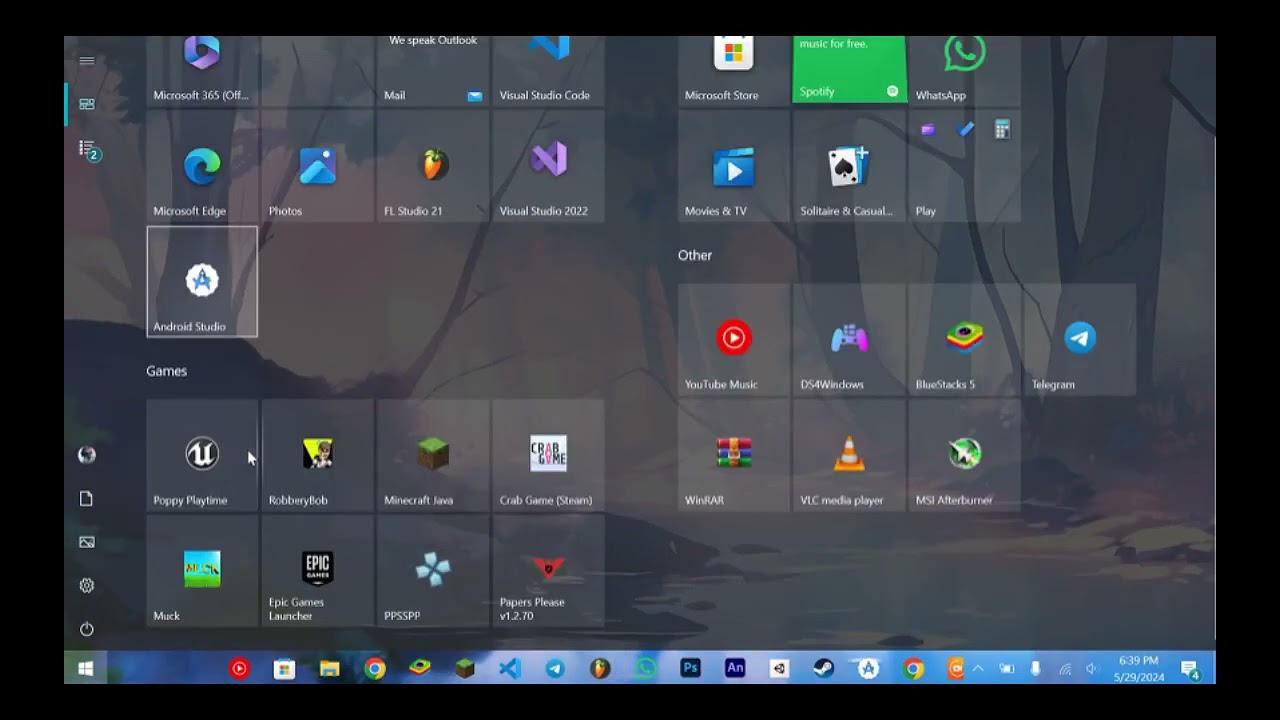Open Pictures from Start sidebar

[87, 542]
